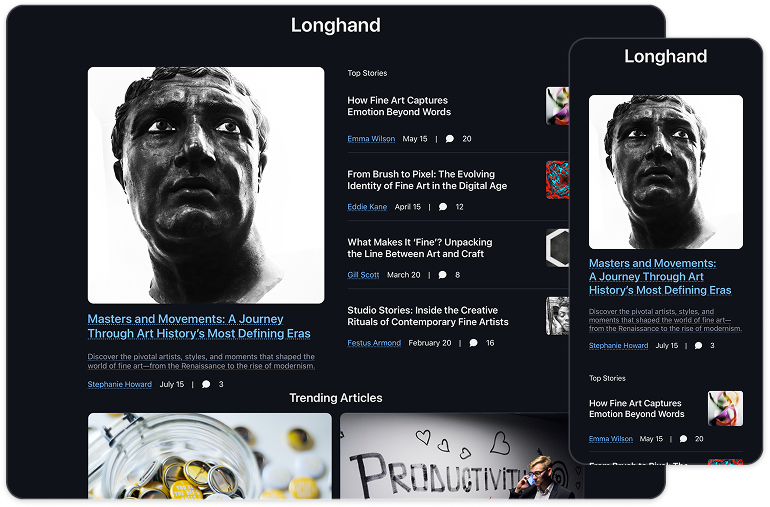Click the Gill Scott author link

[x=363, y=275]
